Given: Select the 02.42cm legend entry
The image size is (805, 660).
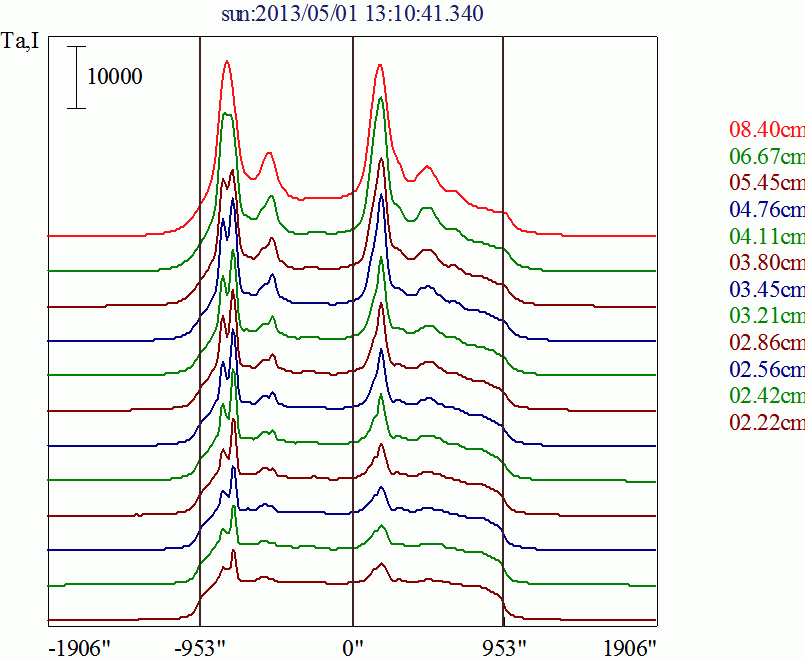Looking at the screenshot, I should pyautogui.click(x=767, y=395).
